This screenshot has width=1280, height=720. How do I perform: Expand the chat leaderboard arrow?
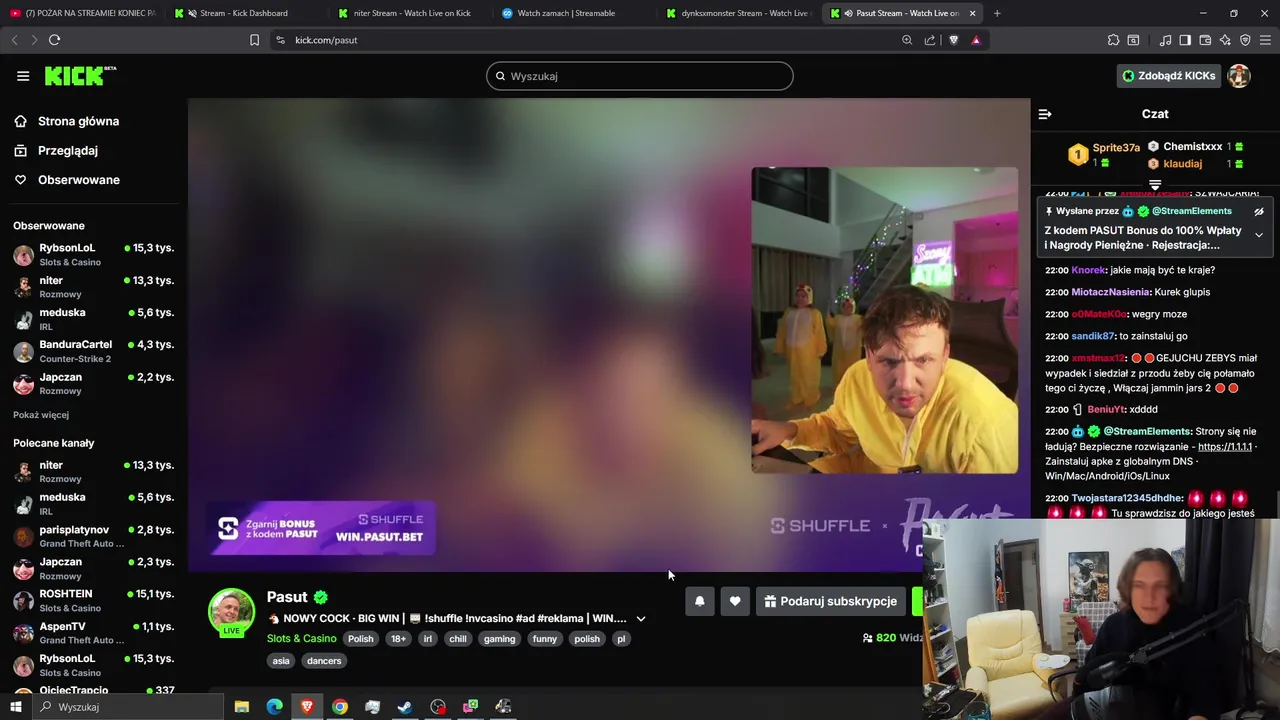tap(1155, 185)
